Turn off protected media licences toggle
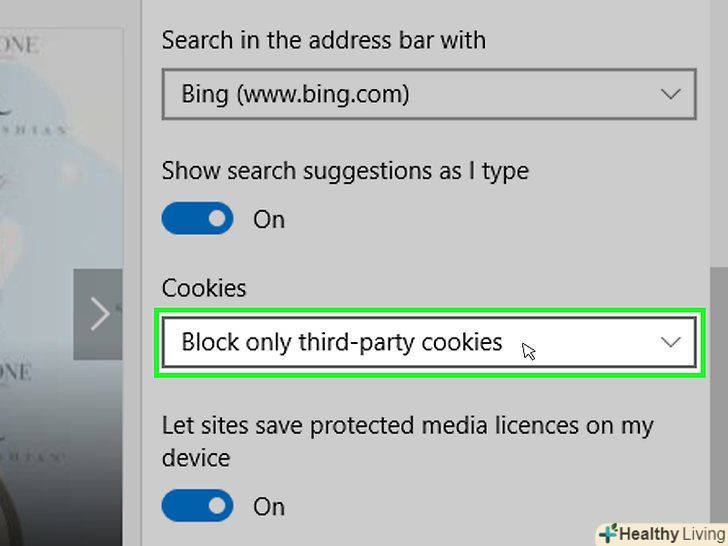The height and width of the screenshot is (546, 728). (x=197, y=506)
